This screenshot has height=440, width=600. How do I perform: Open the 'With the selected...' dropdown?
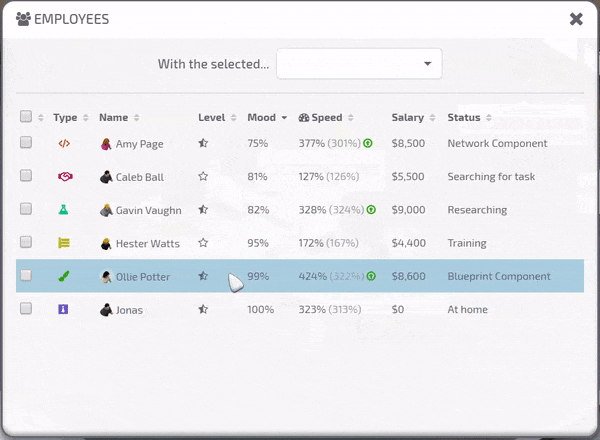point(359,64)
